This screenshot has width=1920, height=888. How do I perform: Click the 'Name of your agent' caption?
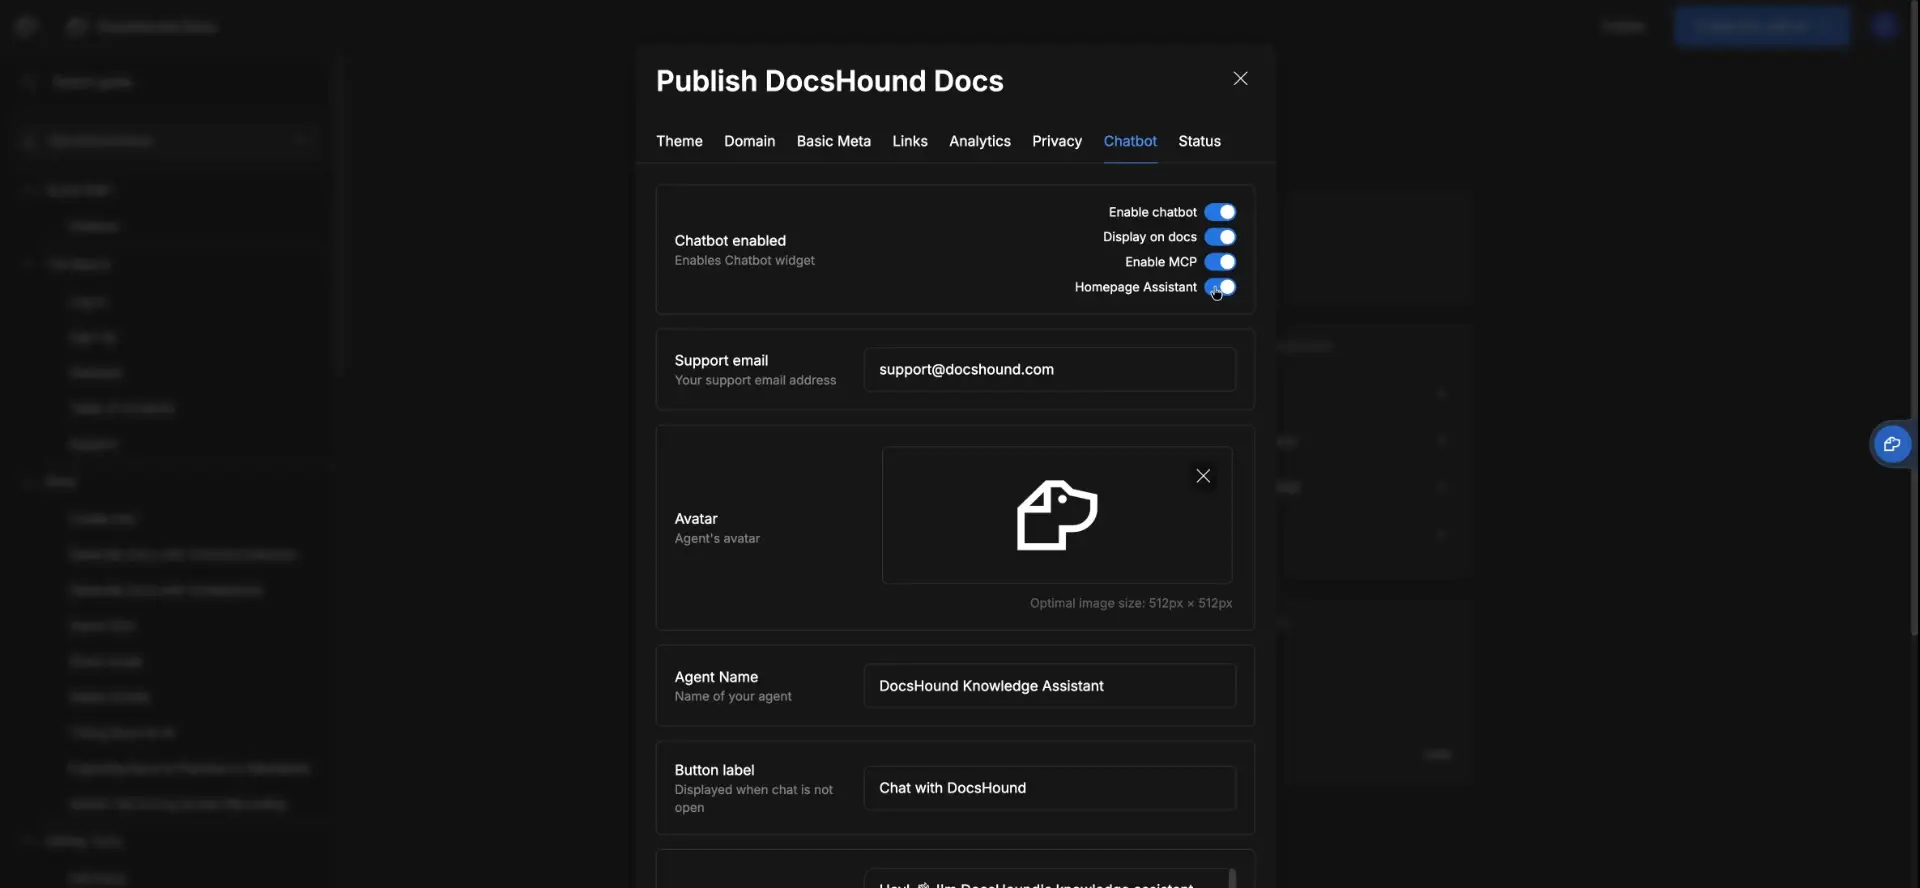click(733, 696)
